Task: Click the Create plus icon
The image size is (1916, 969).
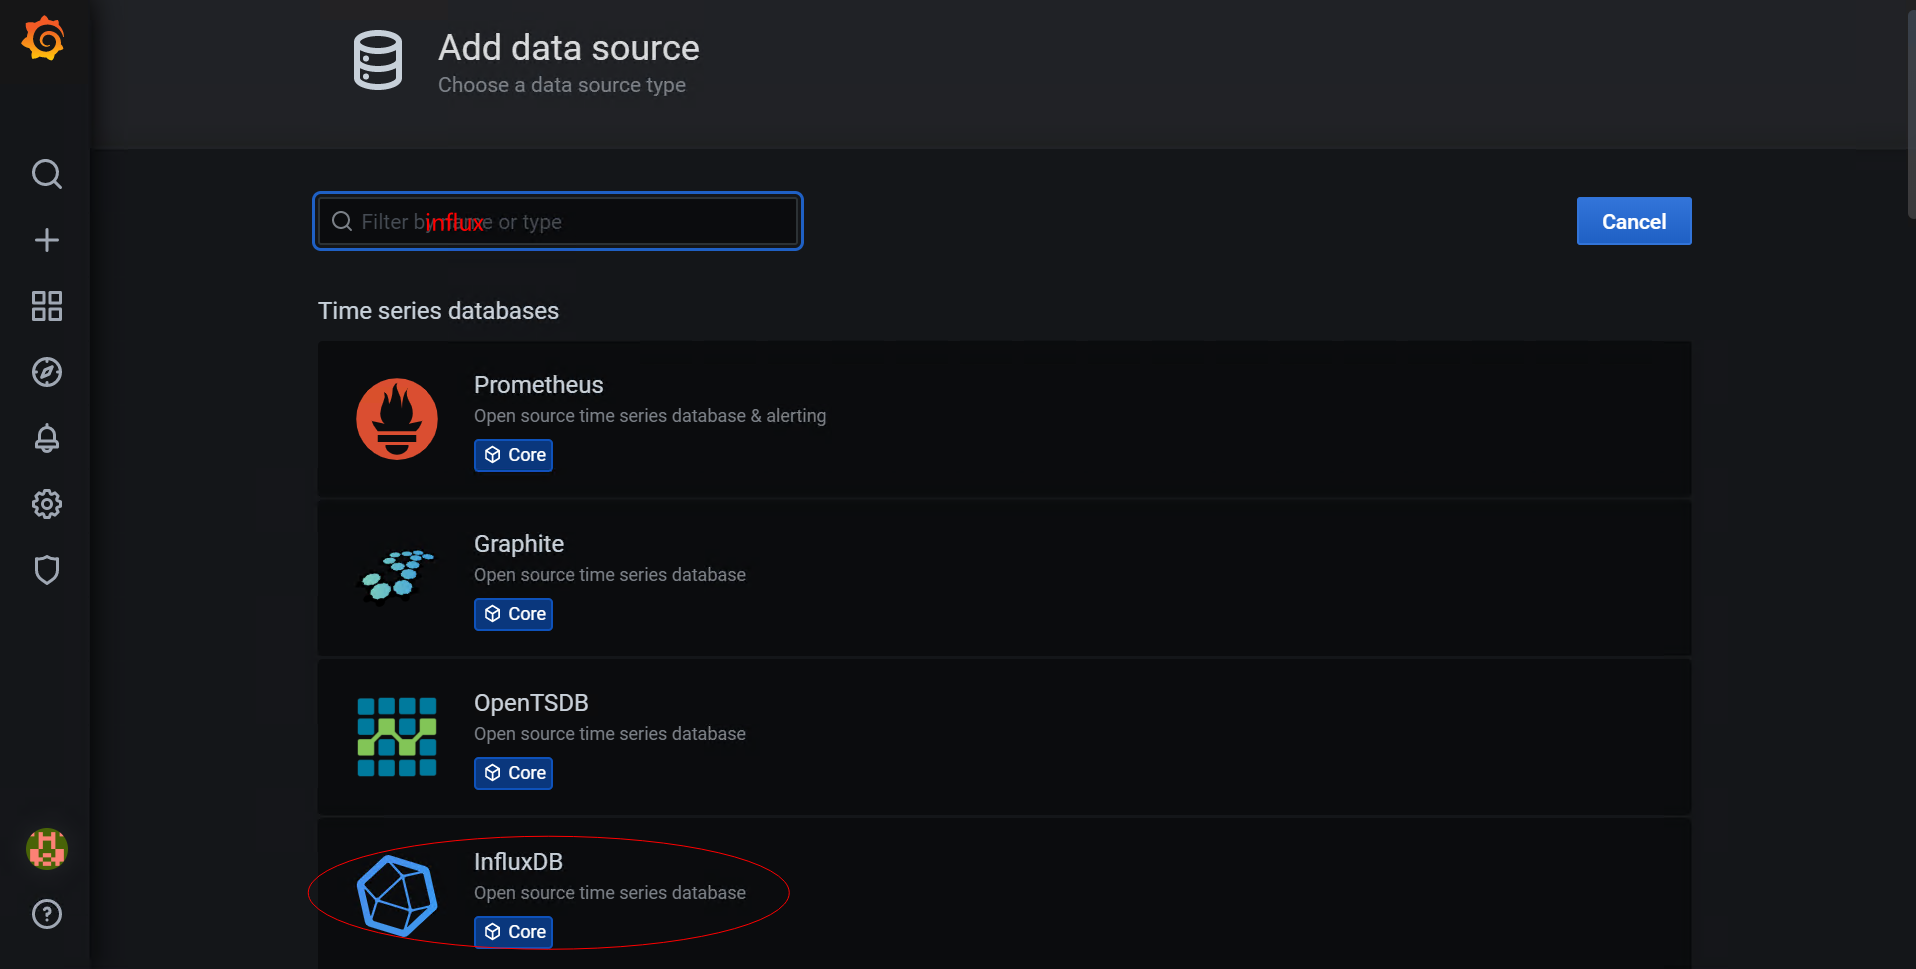Action: tap(46, 240)
